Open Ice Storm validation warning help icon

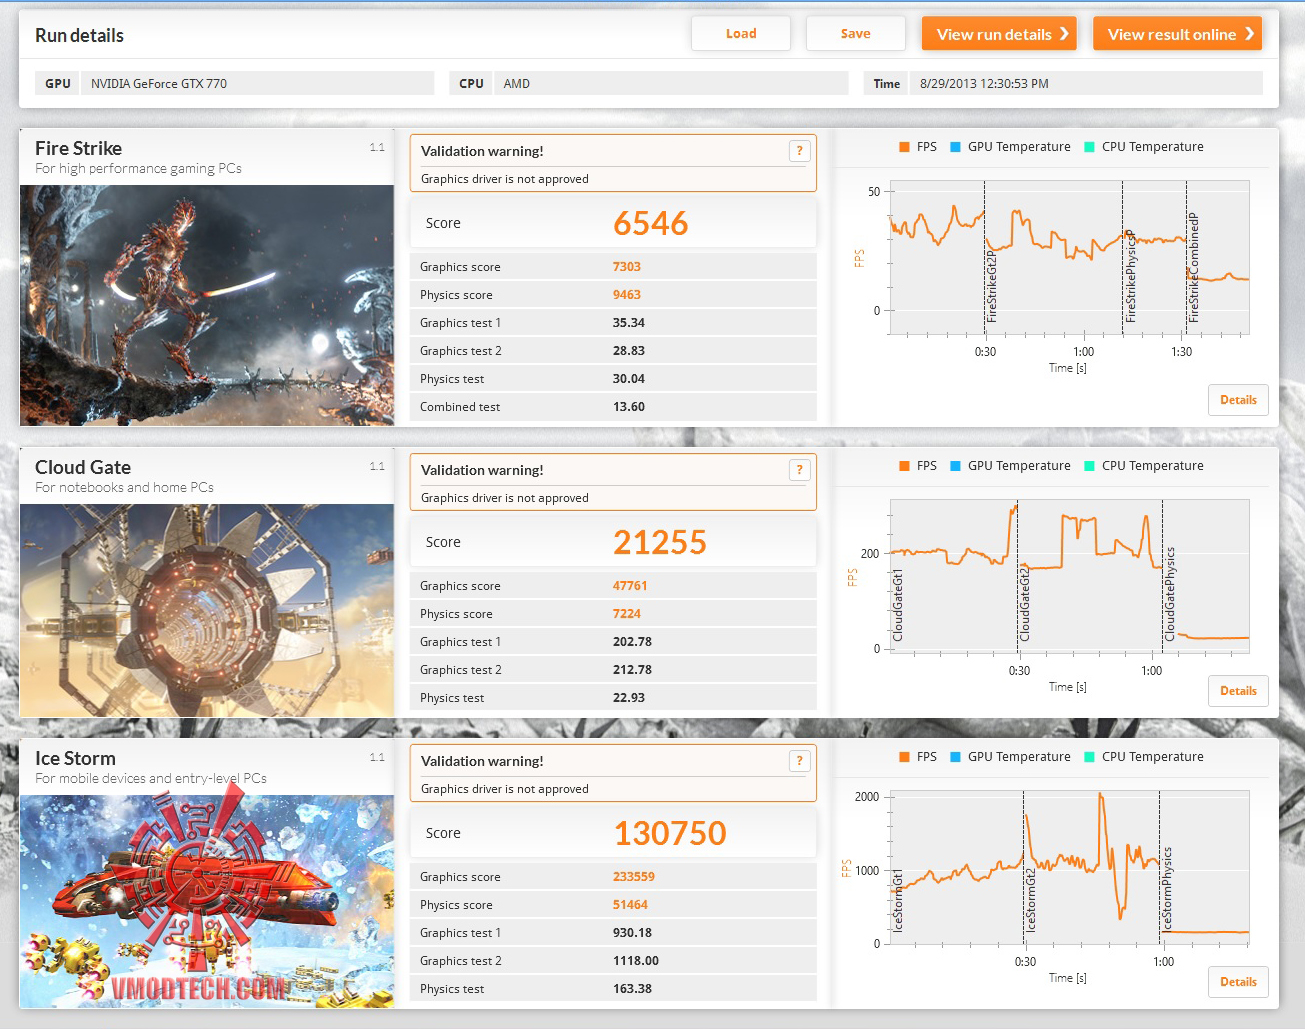(799, 761)
